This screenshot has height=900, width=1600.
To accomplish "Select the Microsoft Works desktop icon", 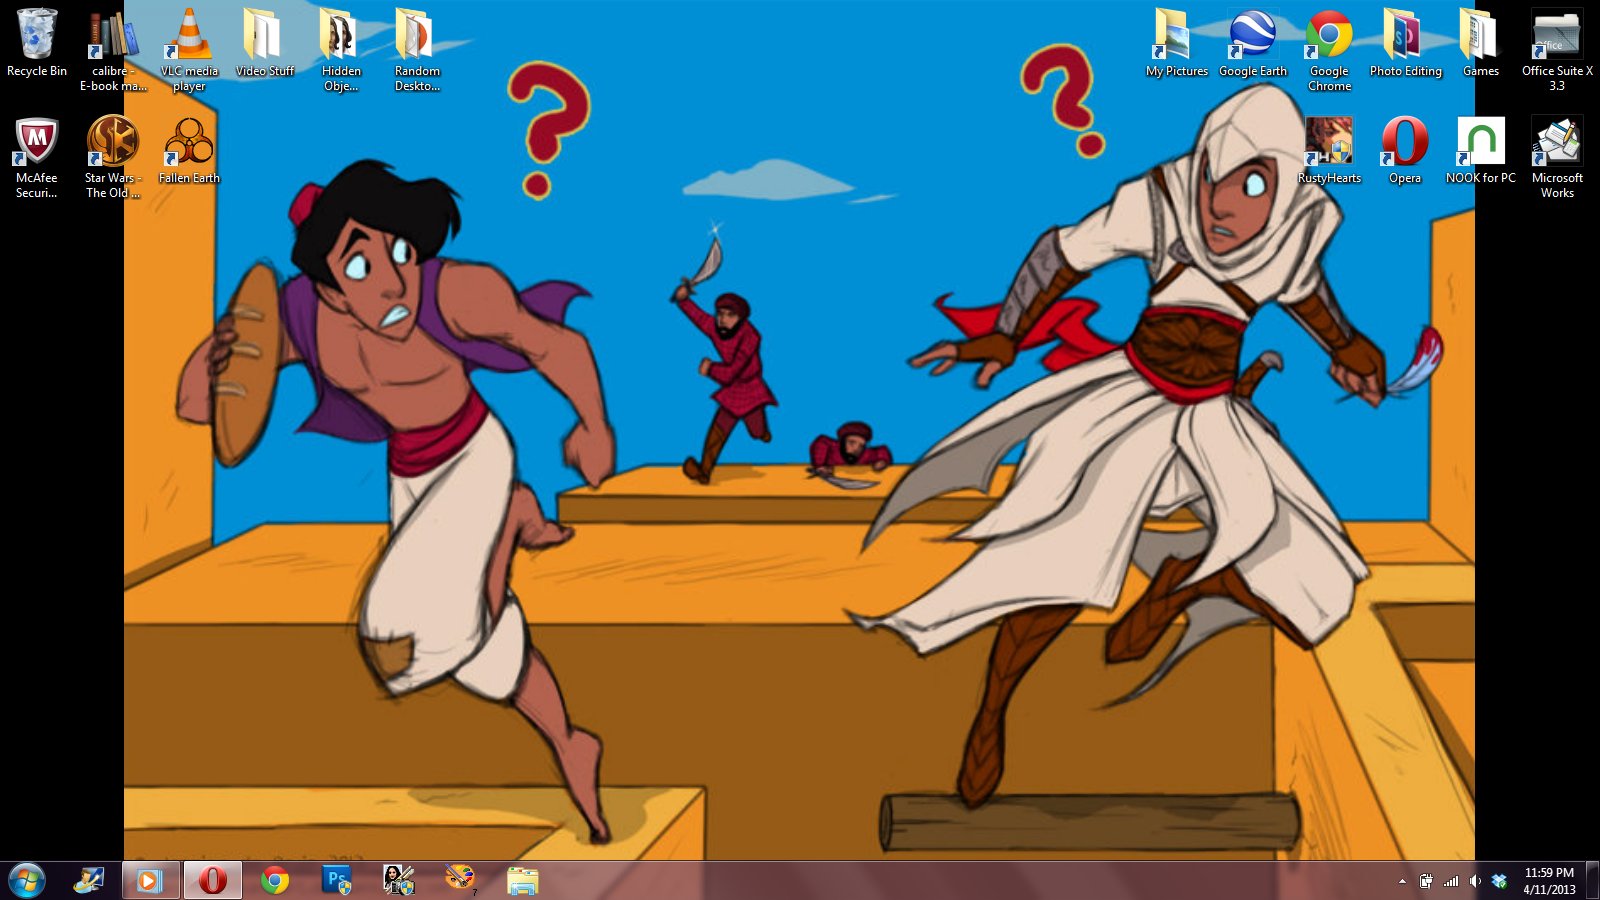I will tap(1557, 143).
